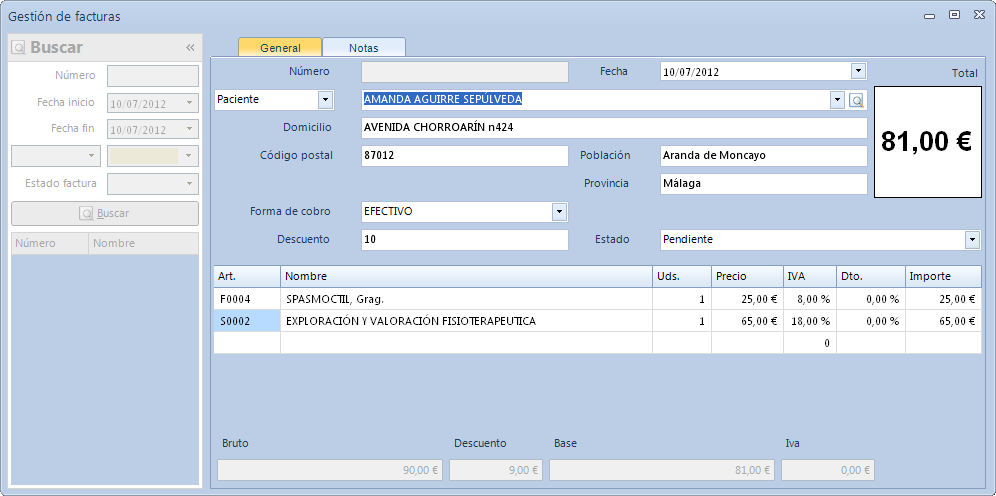Viewport: 996px width, 496px height.
Task: Click the Descuento field with value 10
Action: tap(464, 240)
